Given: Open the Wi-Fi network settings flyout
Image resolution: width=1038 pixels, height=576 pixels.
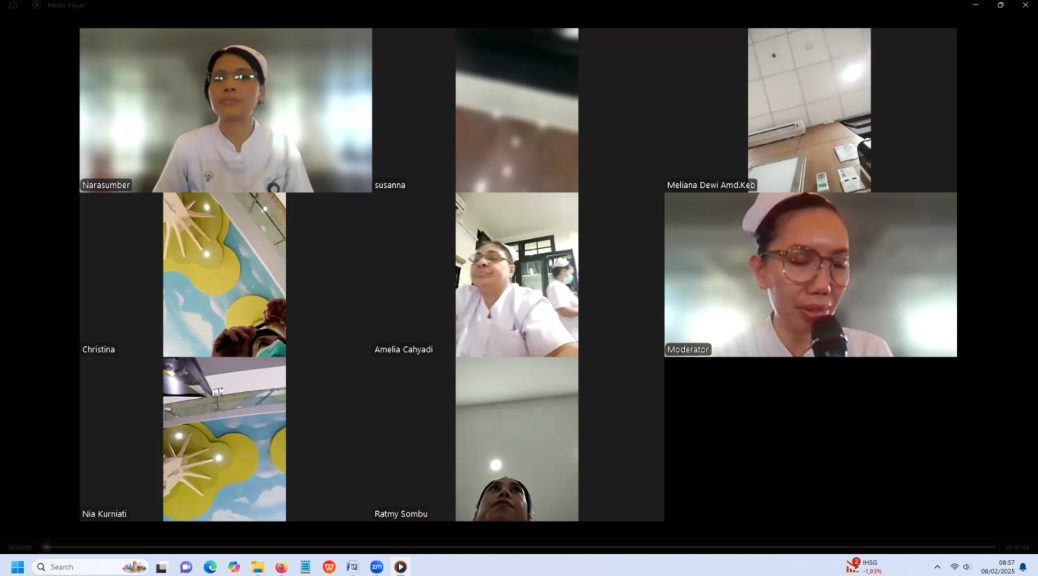Looking at the screenshot, I should pos(954,567).
